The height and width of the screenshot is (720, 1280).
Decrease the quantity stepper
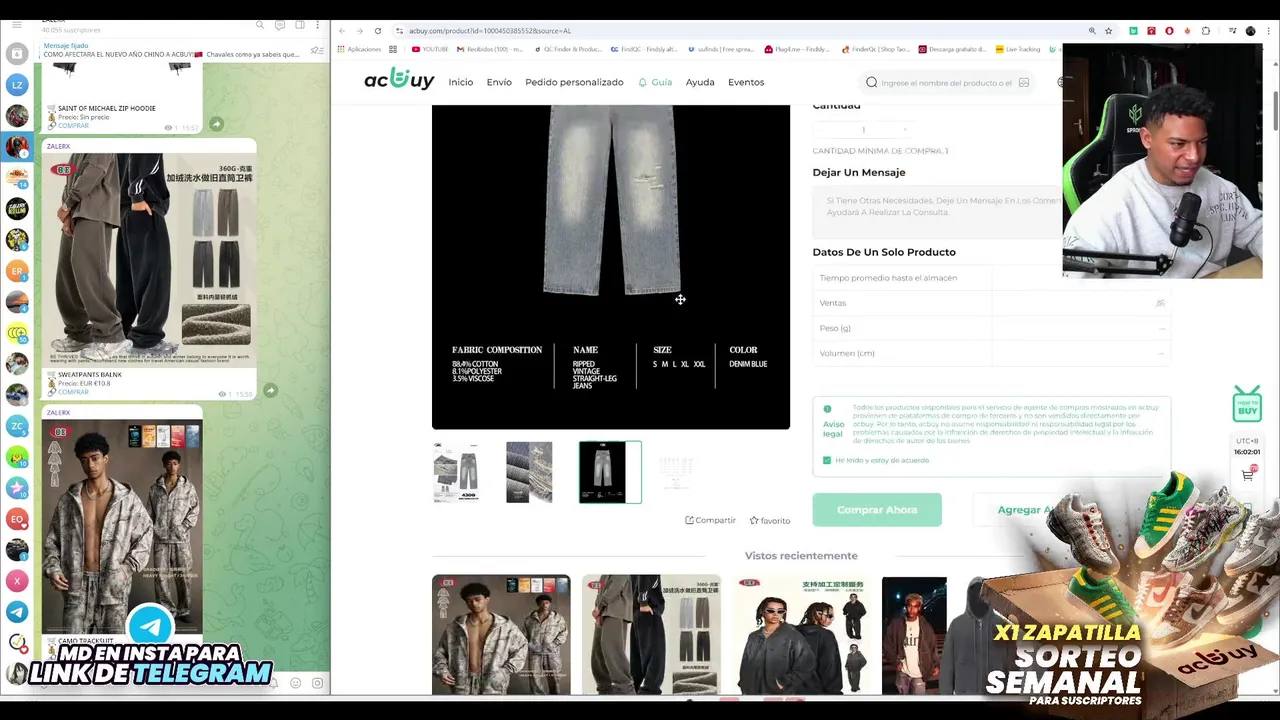[823, 129]
